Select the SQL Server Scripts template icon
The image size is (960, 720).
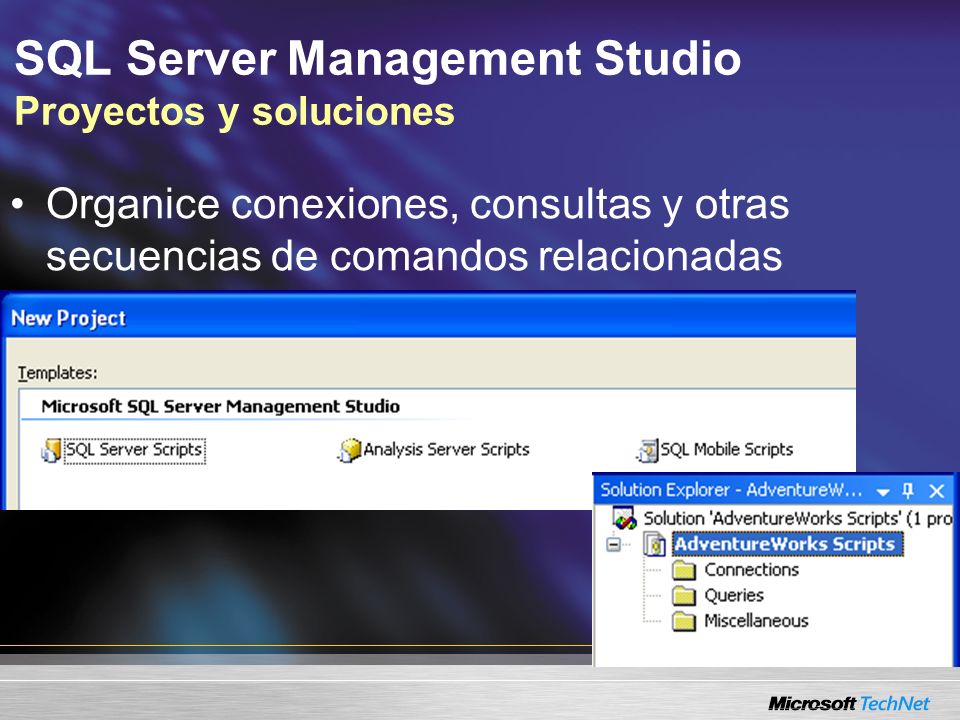(51, 451)
